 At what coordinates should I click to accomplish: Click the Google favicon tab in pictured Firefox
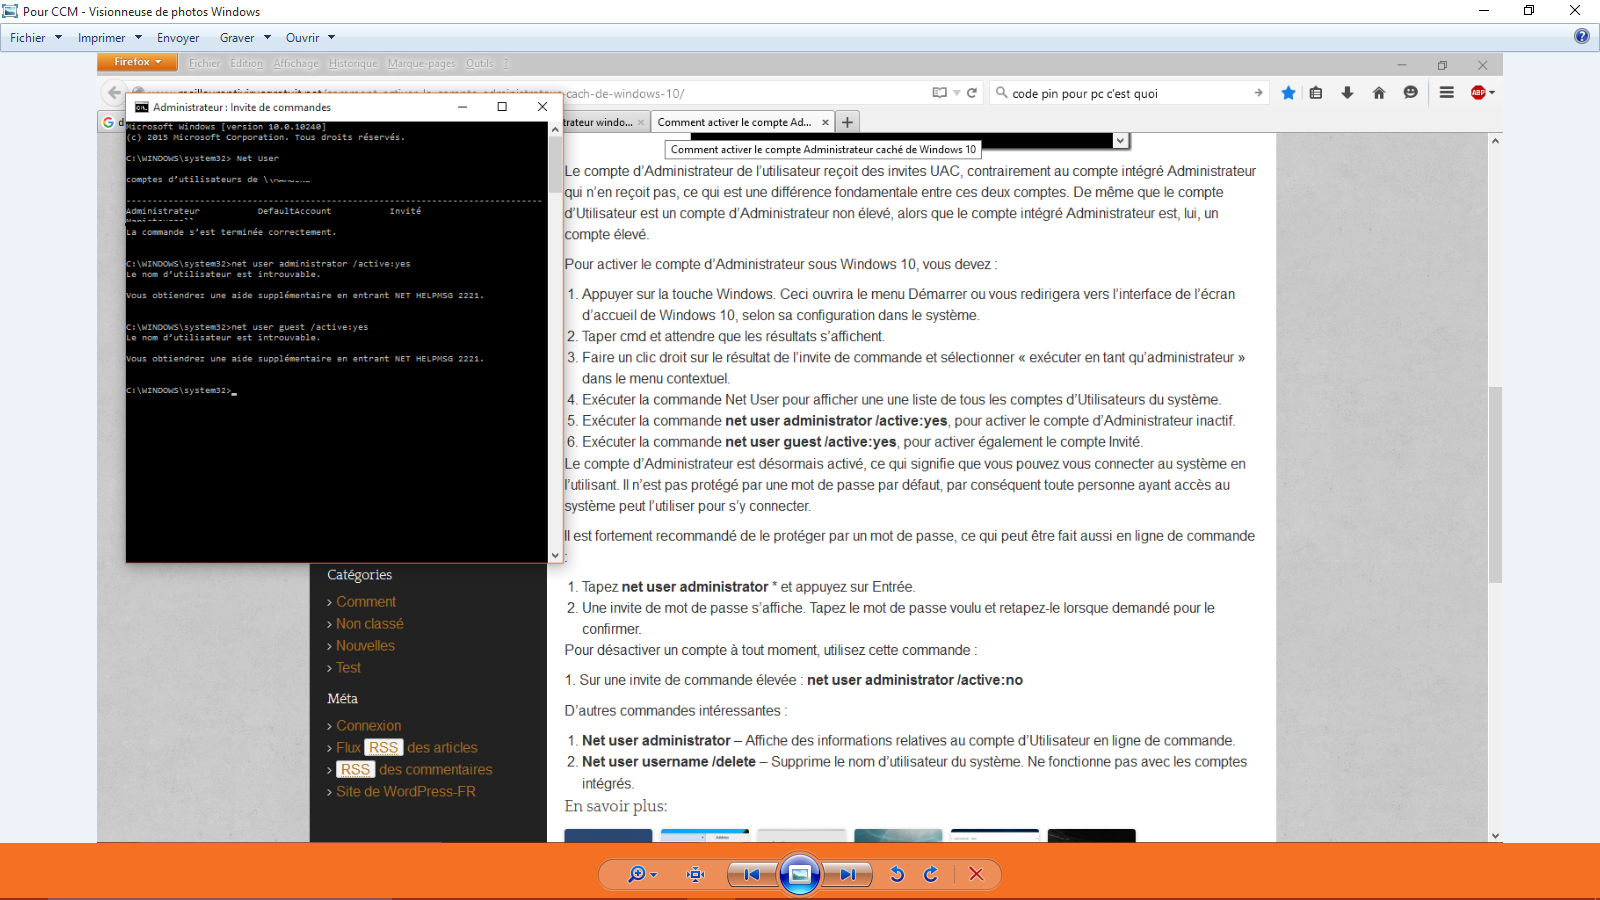pos(109,122)
